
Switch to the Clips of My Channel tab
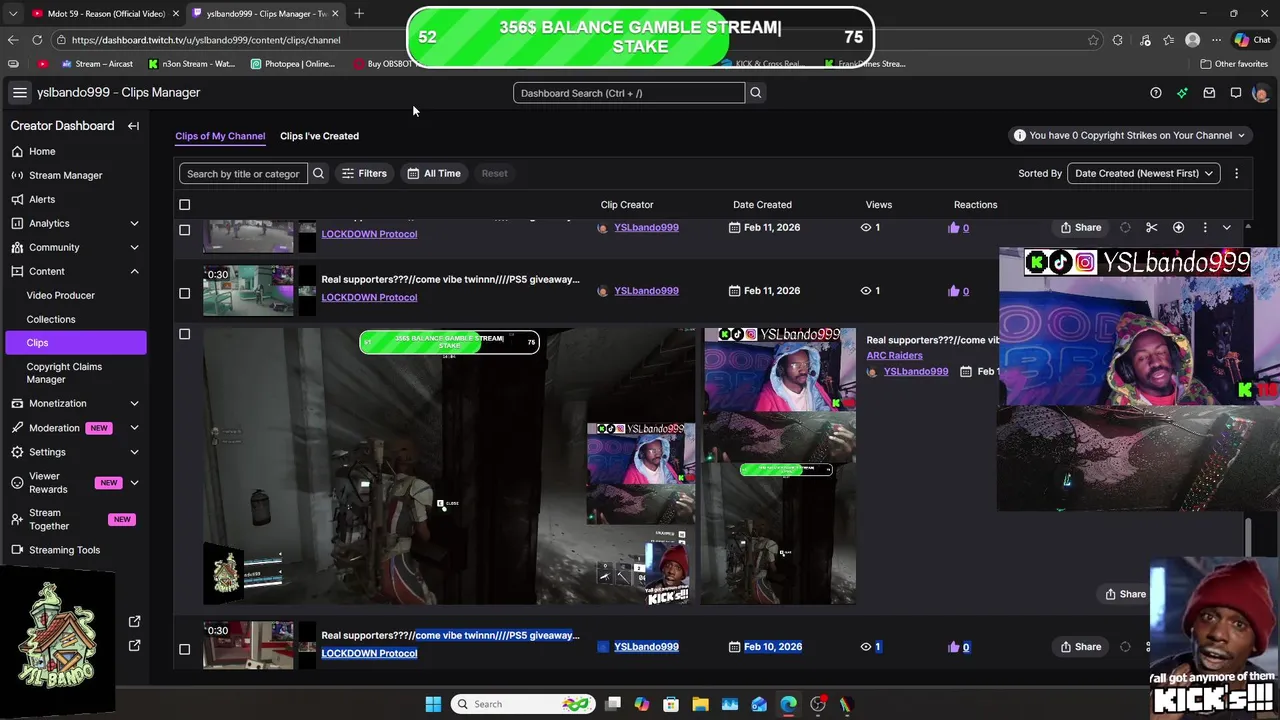220,136
